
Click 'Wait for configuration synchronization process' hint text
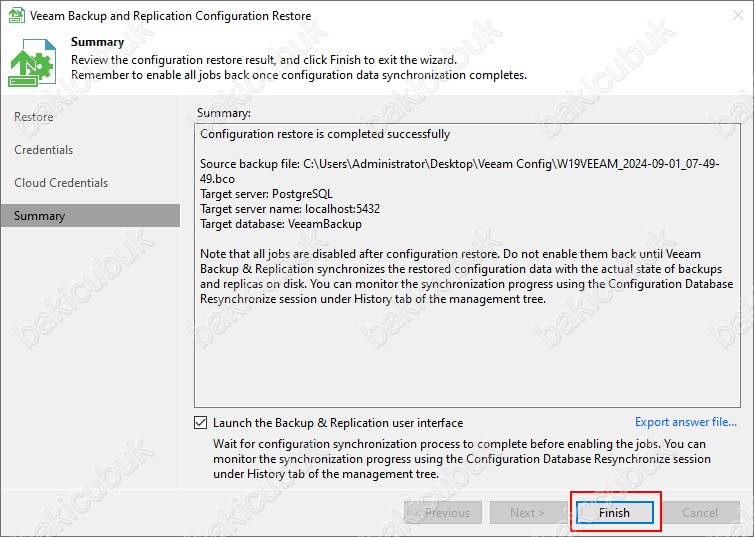coord(462,459)
